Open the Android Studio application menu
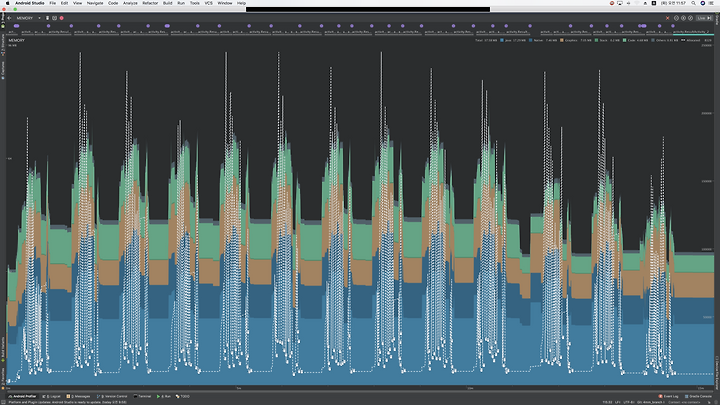 [30, 3]
